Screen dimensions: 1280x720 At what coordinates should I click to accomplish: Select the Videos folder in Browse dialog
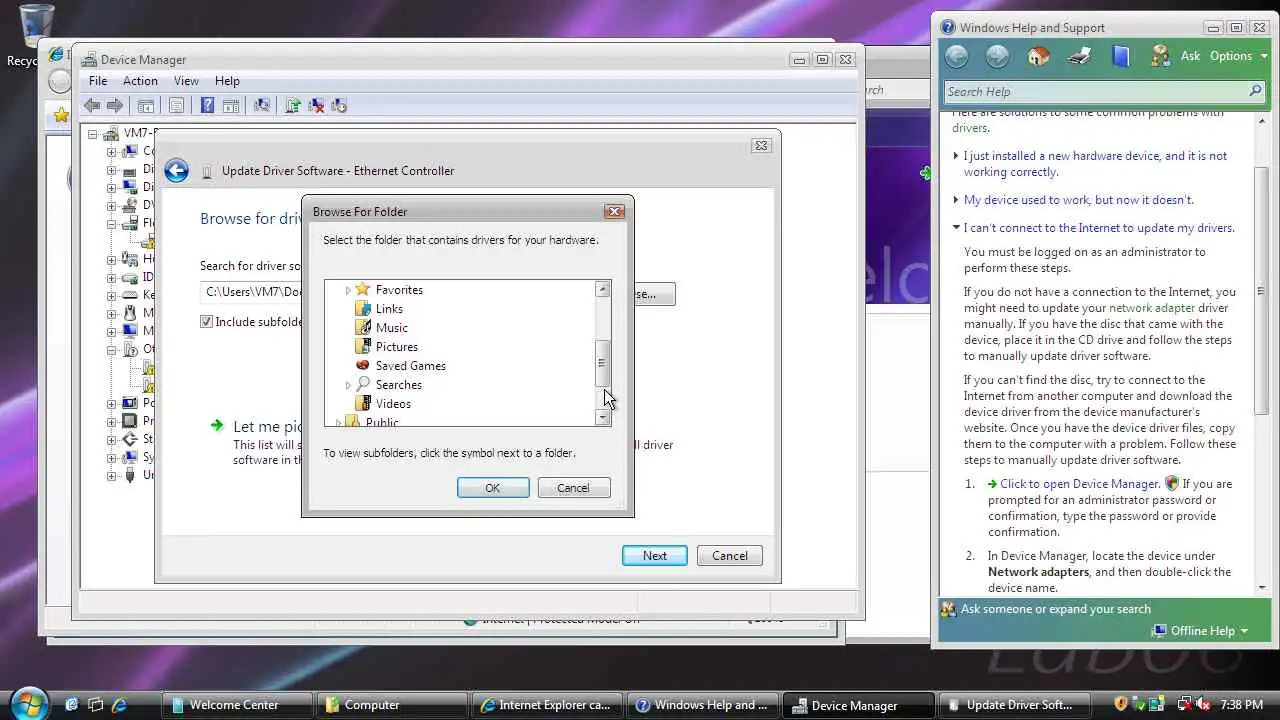(393, 404)
